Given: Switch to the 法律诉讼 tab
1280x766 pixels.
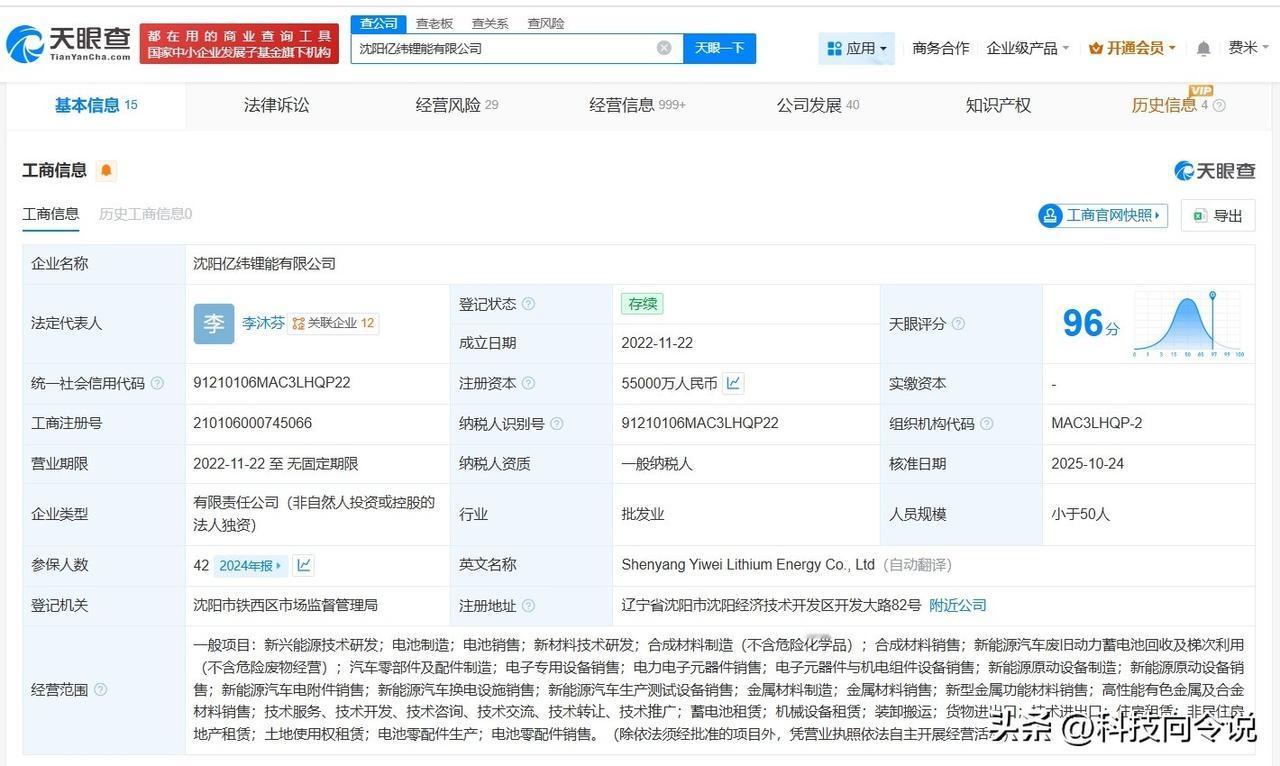Looking at the screenshot, I should (276, 105).
